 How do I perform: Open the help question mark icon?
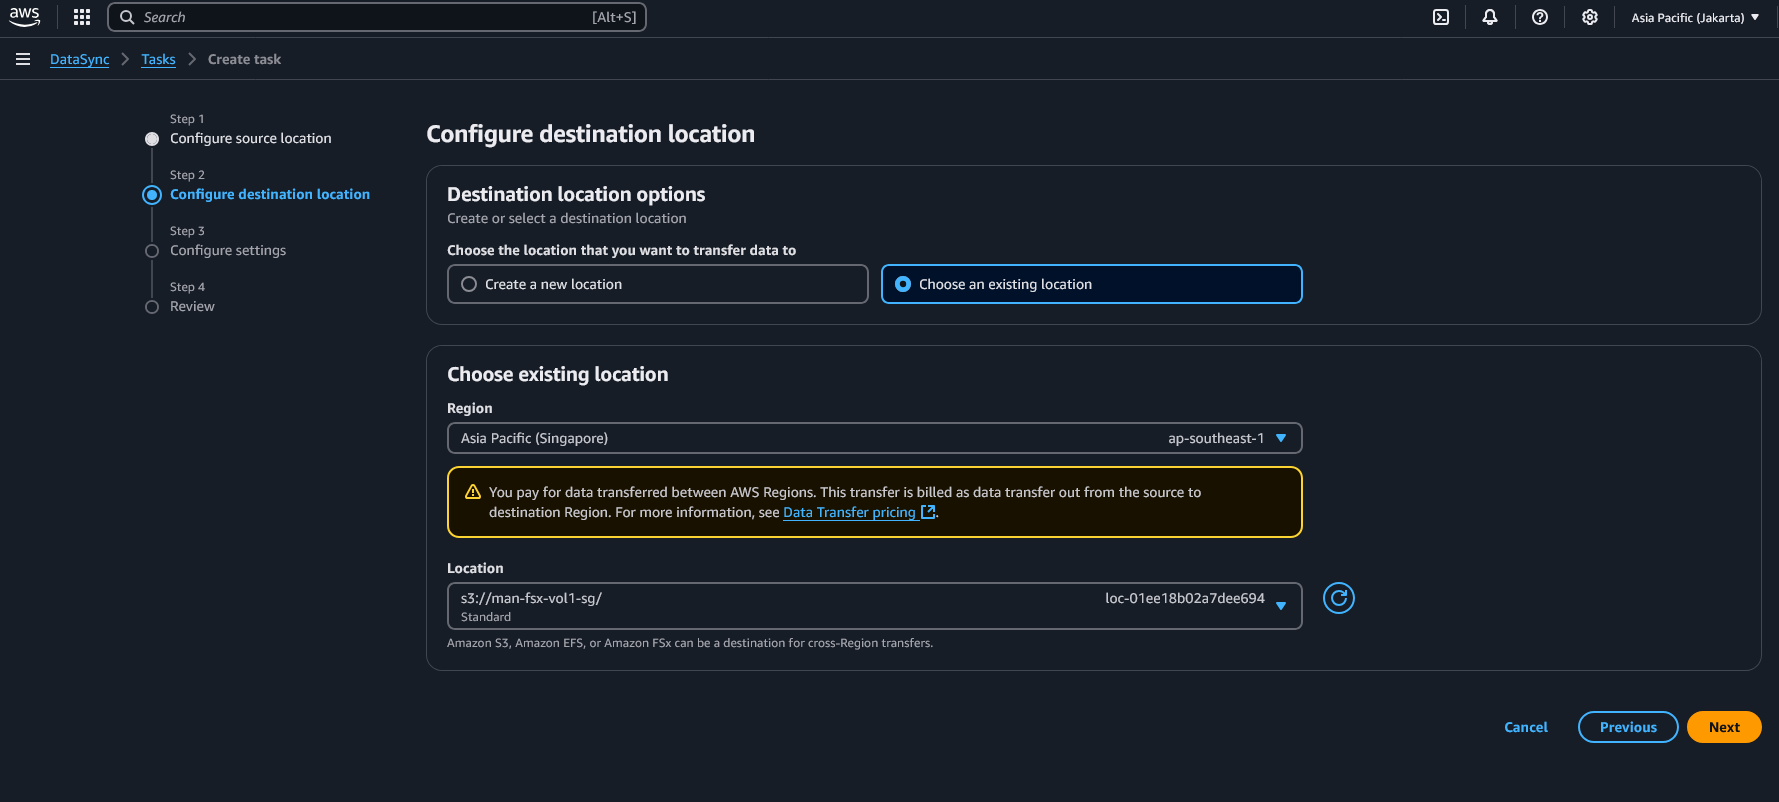click(1540, 17)
